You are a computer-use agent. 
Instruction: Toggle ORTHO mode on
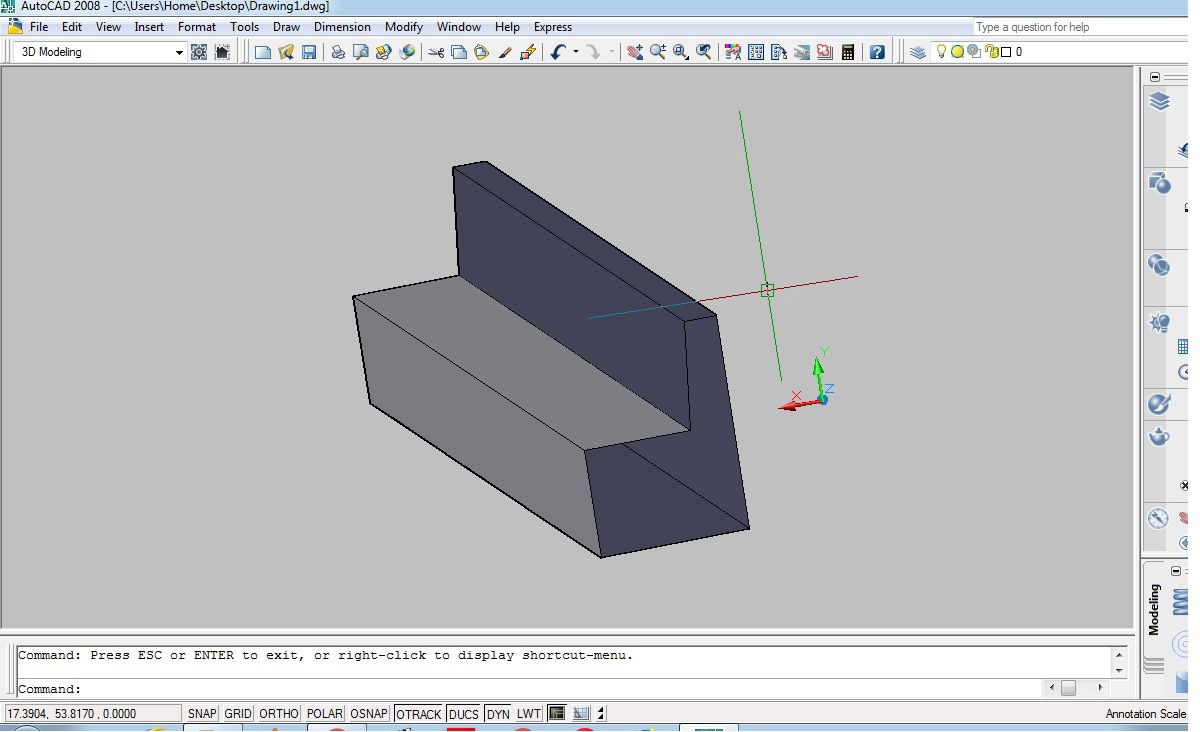[x=278, y=714]
